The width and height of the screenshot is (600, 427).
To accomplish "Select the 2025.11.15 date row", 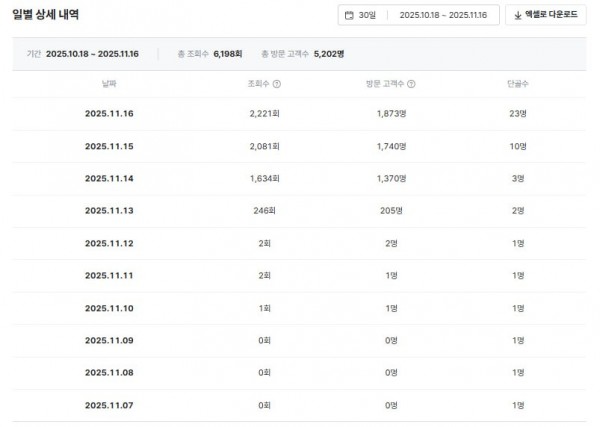I will pos(108,146).
